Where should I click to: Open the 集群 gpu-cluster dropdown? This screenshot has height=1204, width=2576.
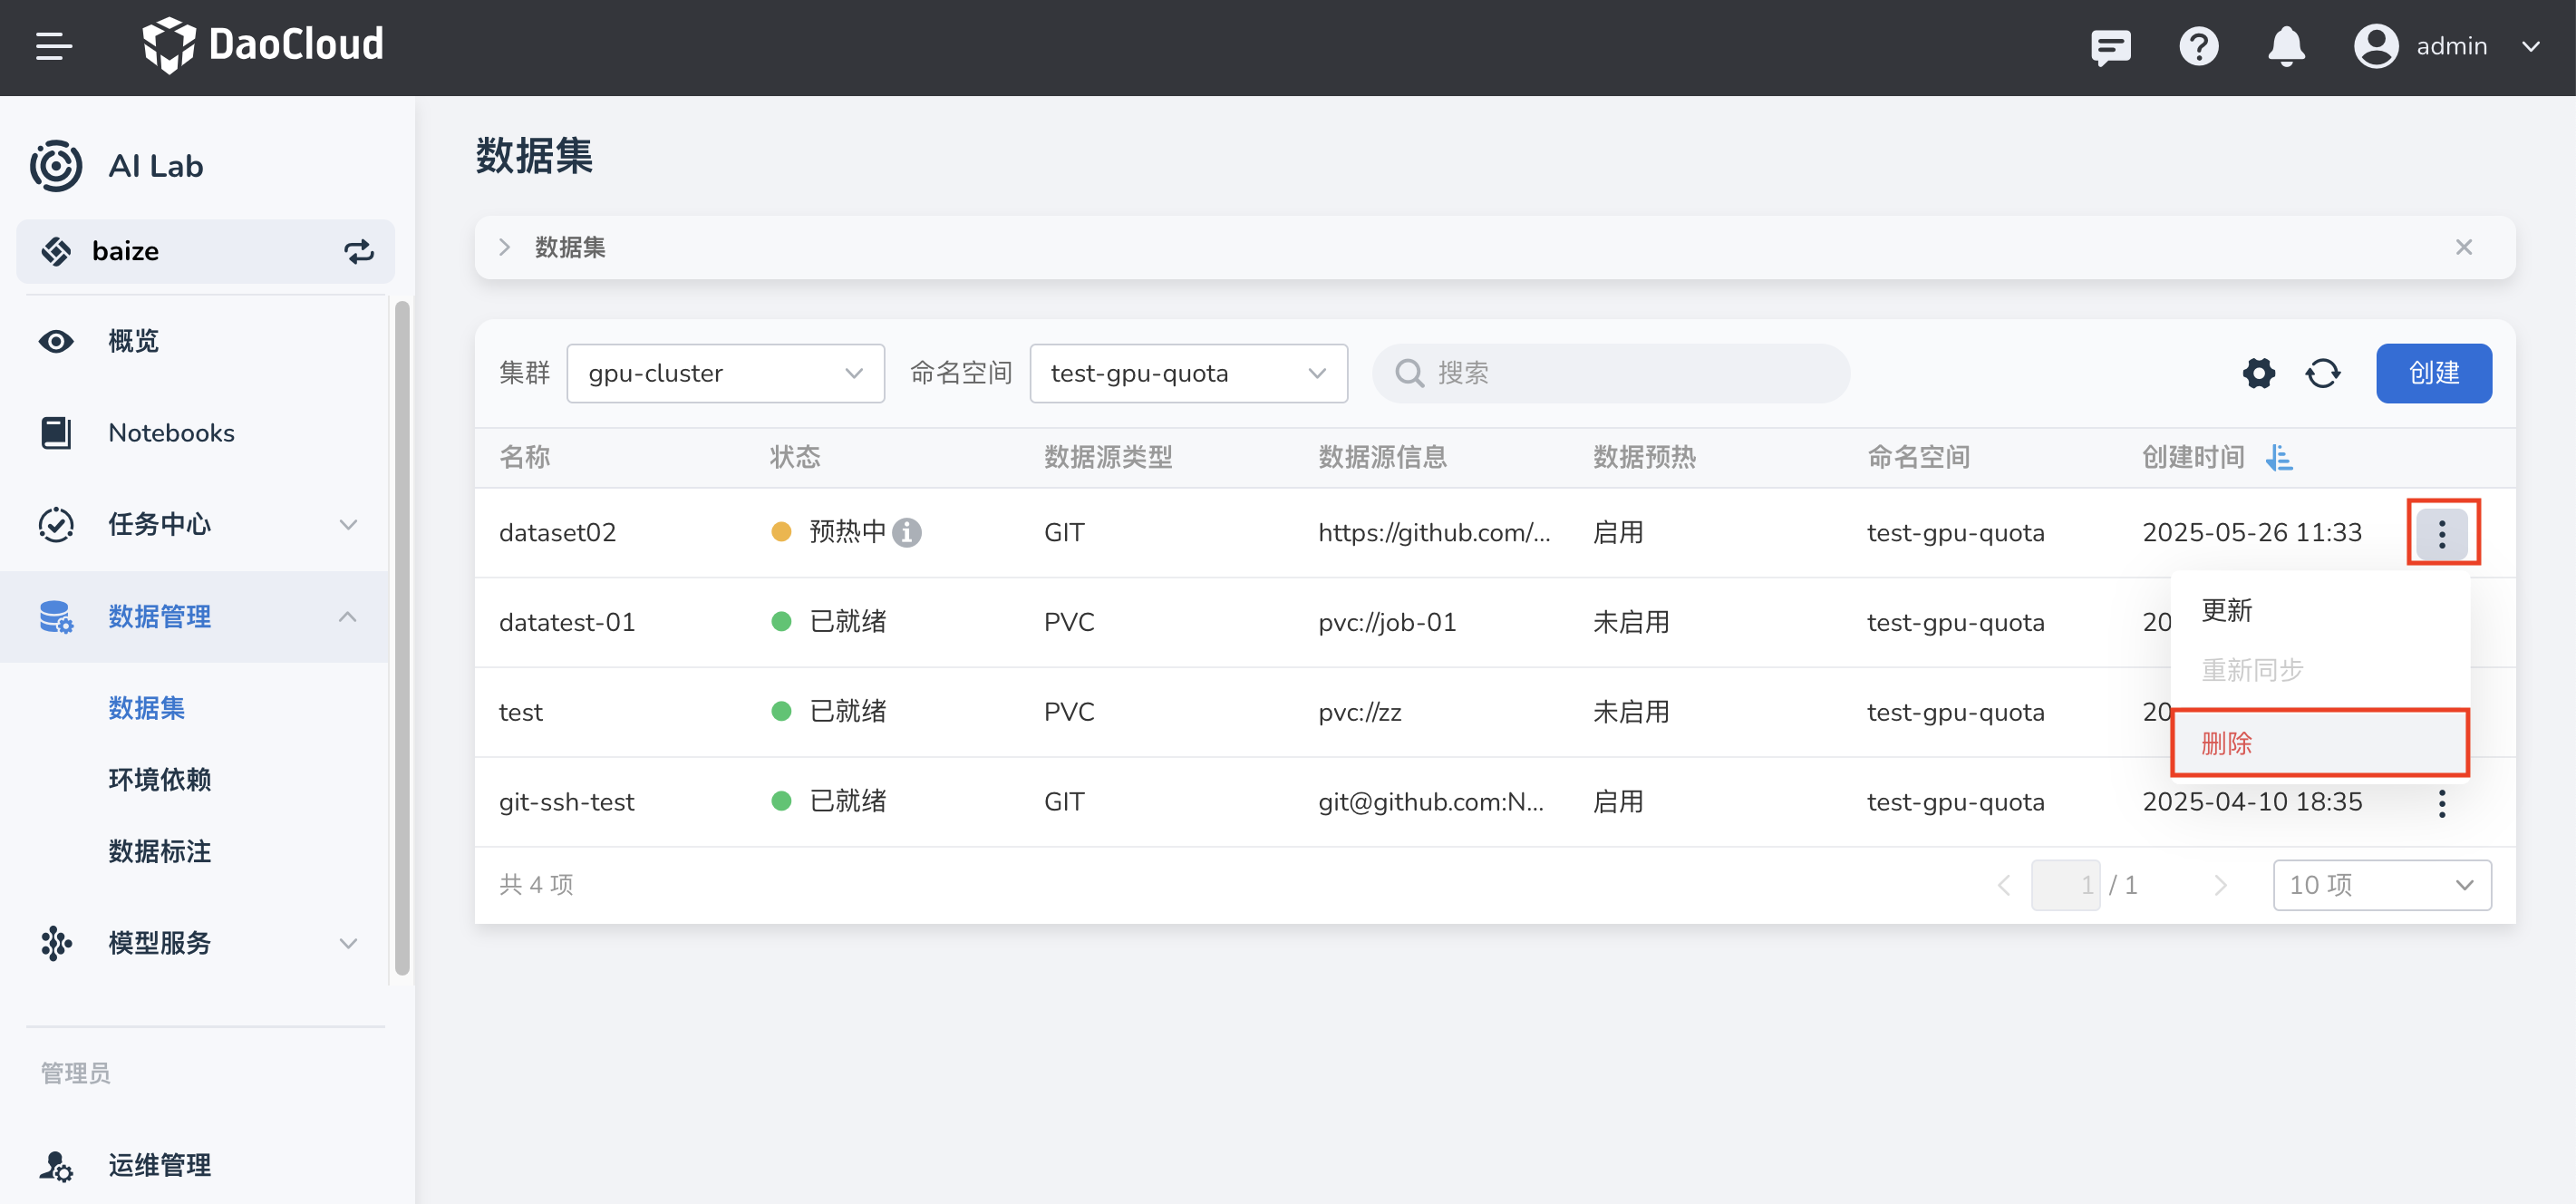[725, 373]
